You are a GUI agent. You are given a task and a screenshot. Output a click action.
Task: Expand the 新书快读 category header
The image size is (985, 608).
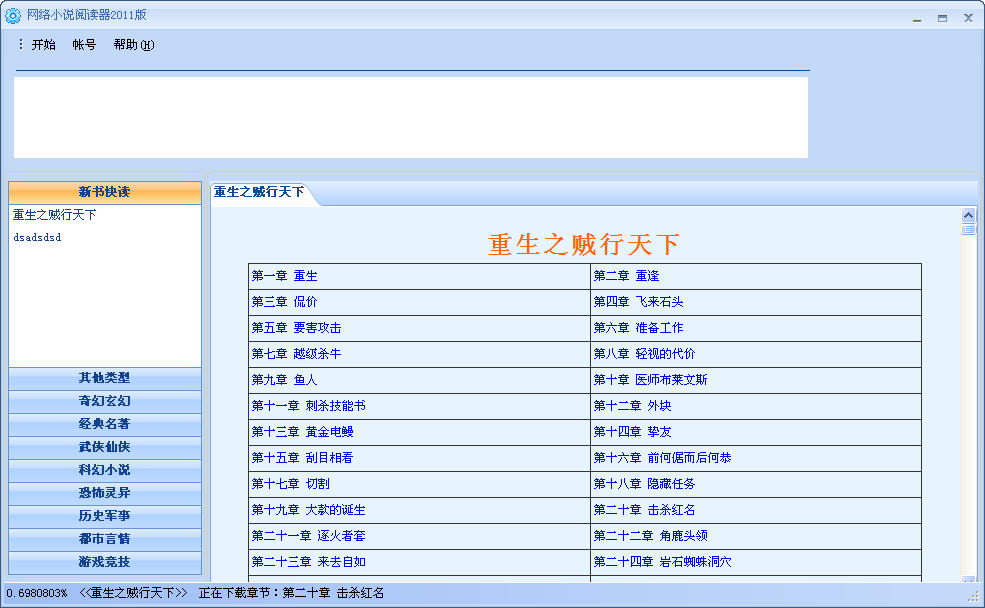tap(105, 192)
